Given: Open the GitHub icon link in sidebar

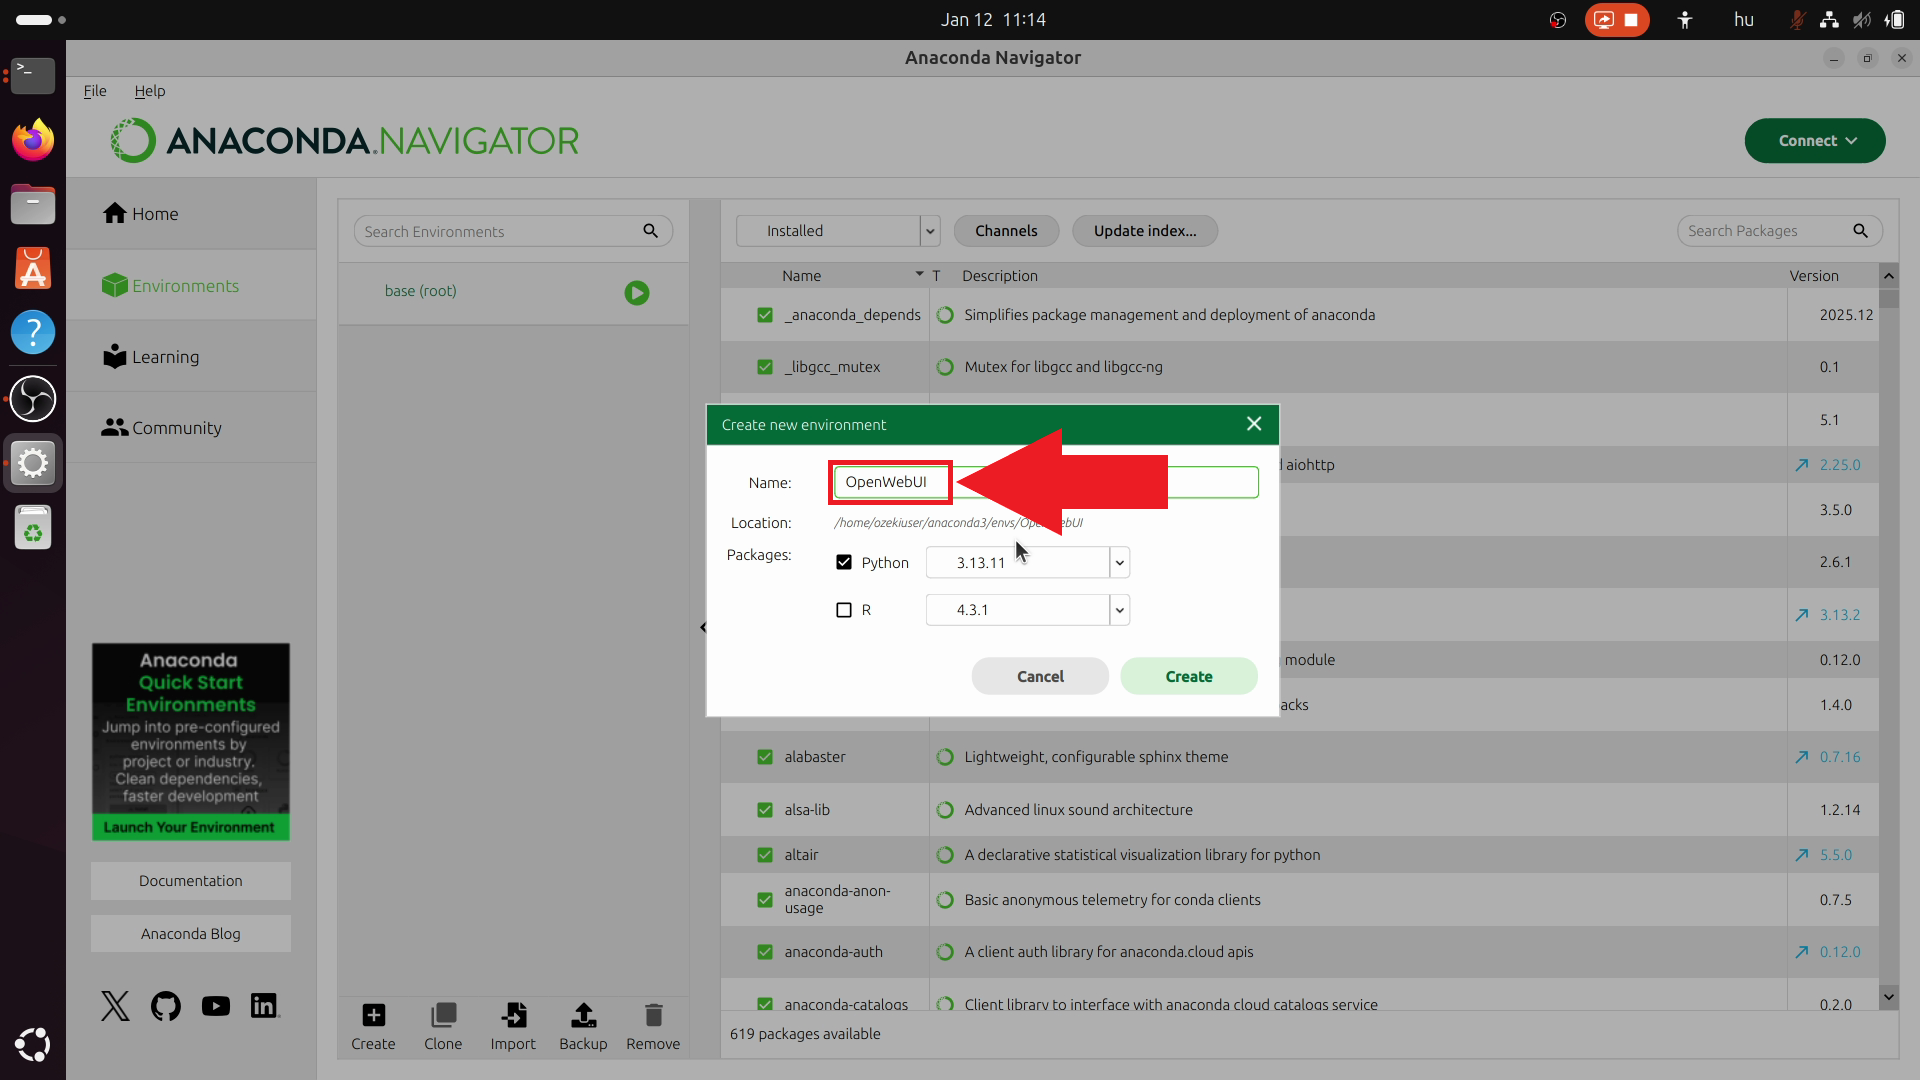Looking at the screenshot, I should click(x=166, y=1006).
